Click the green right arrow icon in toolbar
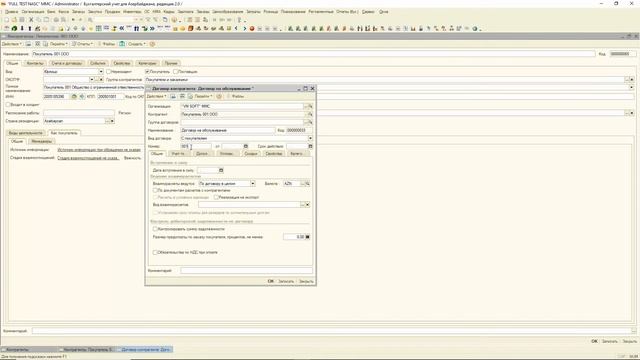This screenshot has width=640, height=360. tap(244, 29)
